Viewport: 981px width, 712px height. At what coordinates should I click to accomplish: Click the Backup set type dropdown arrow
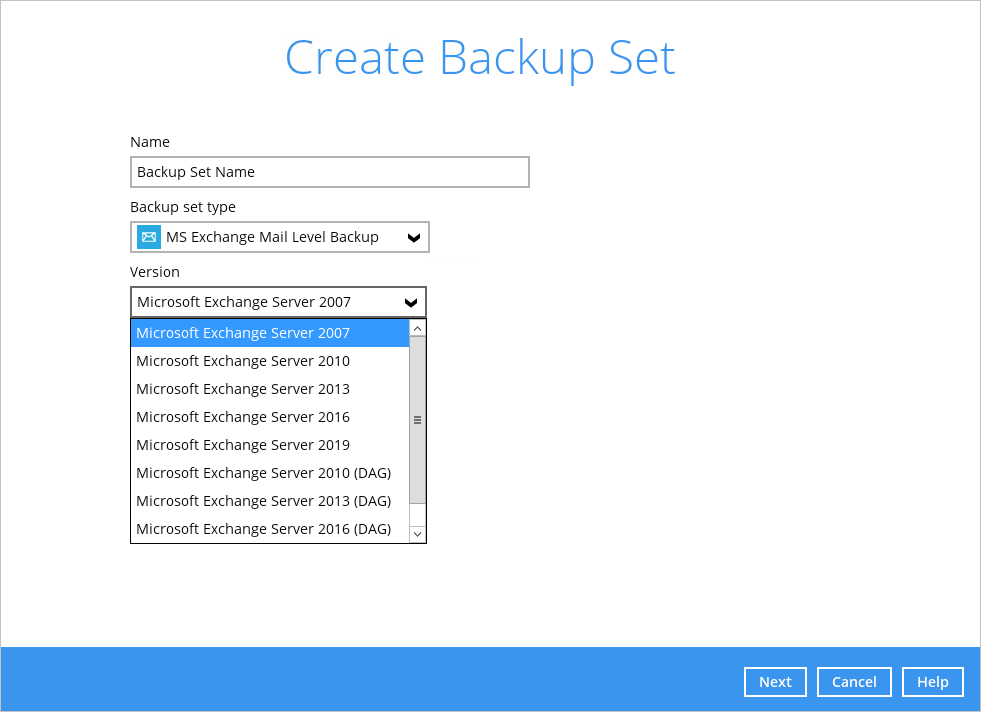414,238
